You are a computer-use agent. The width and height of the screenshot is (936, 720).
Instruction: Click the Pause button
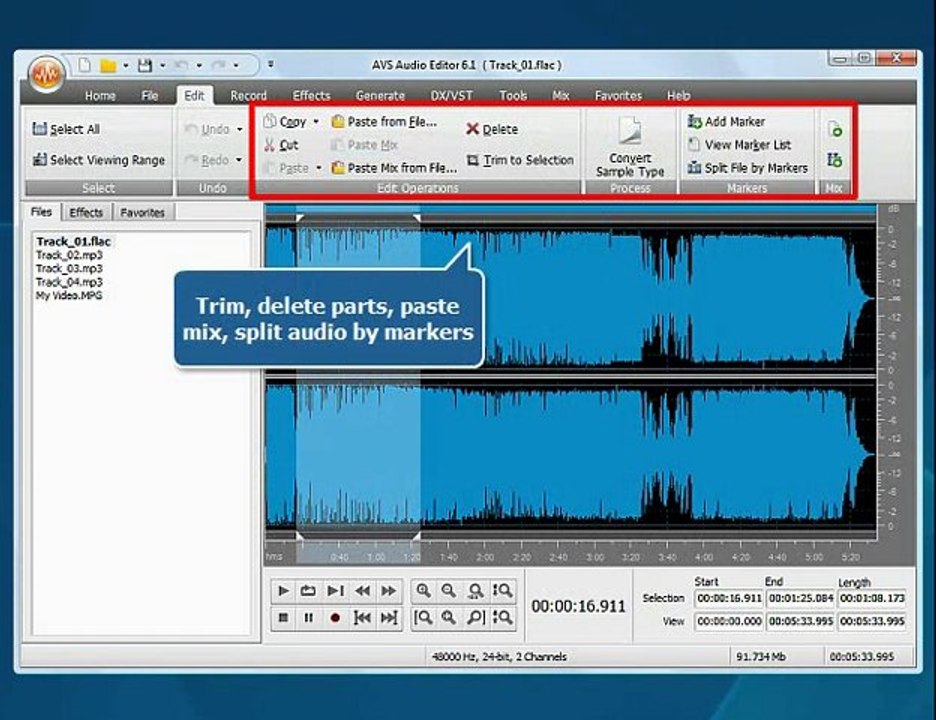coord(308,617)
